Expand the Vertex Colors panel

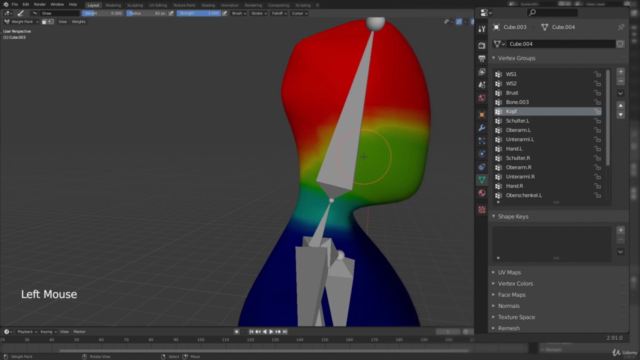pyautogui.click(x=493, y=283)
